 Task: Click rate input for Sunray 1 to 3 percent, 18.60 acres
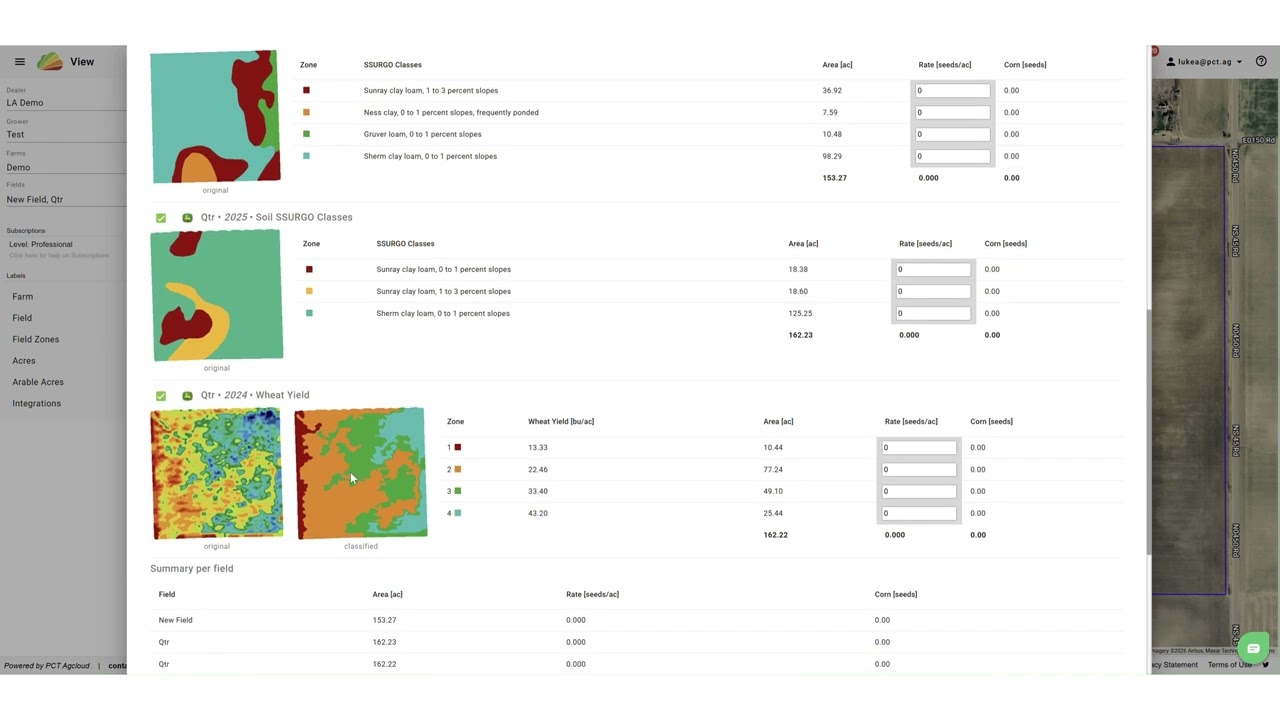point(933,291)
